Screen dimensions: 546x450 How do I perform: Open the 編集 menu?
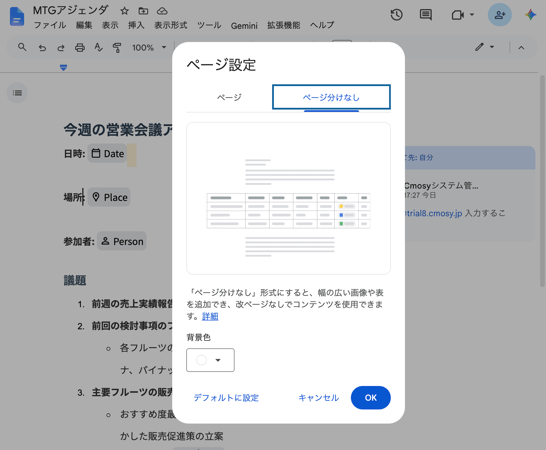pyautogui.click(x=84, y=25)
